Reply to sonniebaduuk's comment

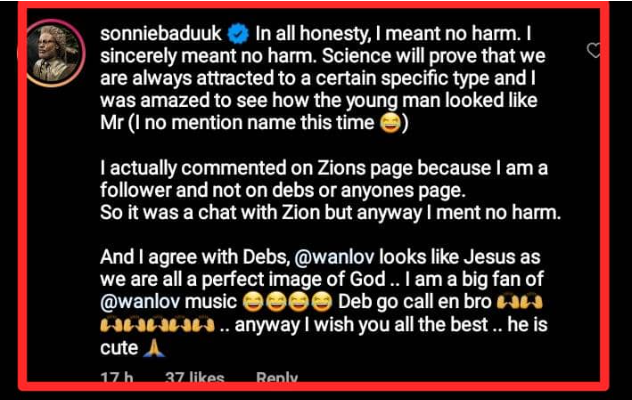coord(277,377)
